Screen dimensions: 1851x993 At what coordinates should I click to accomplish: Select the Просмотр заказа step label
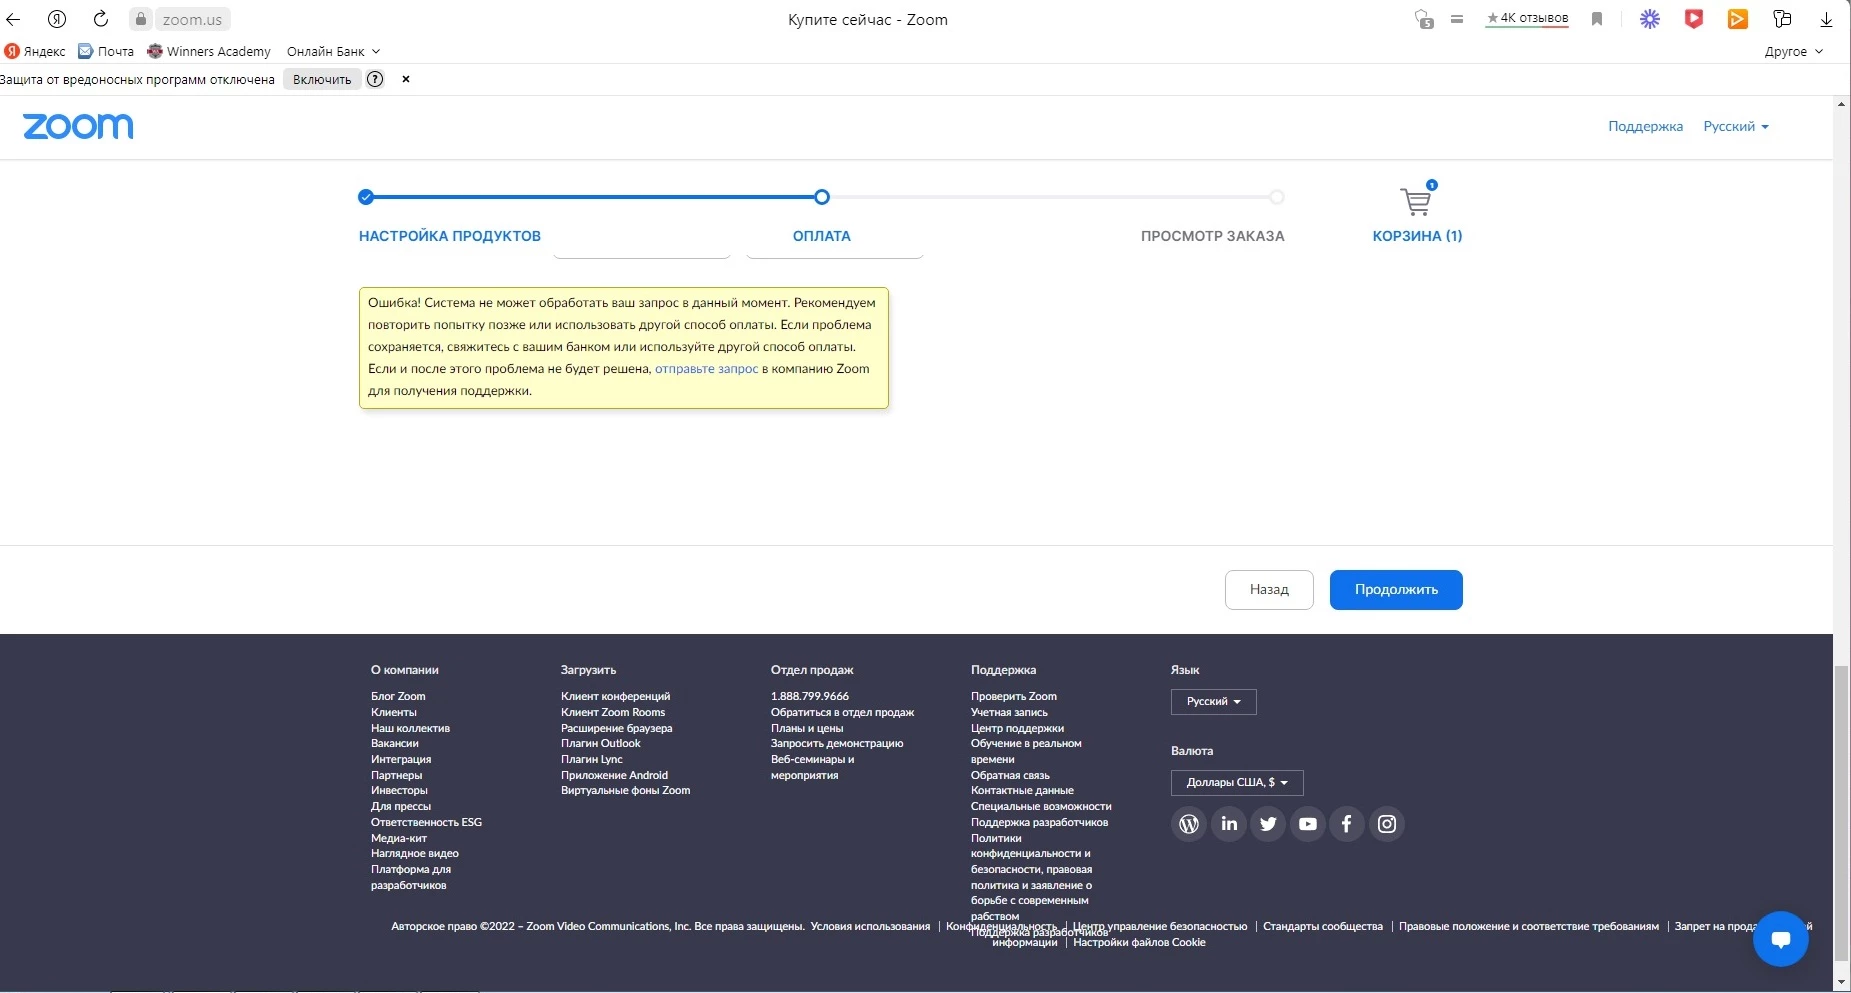pos(1212,236)
